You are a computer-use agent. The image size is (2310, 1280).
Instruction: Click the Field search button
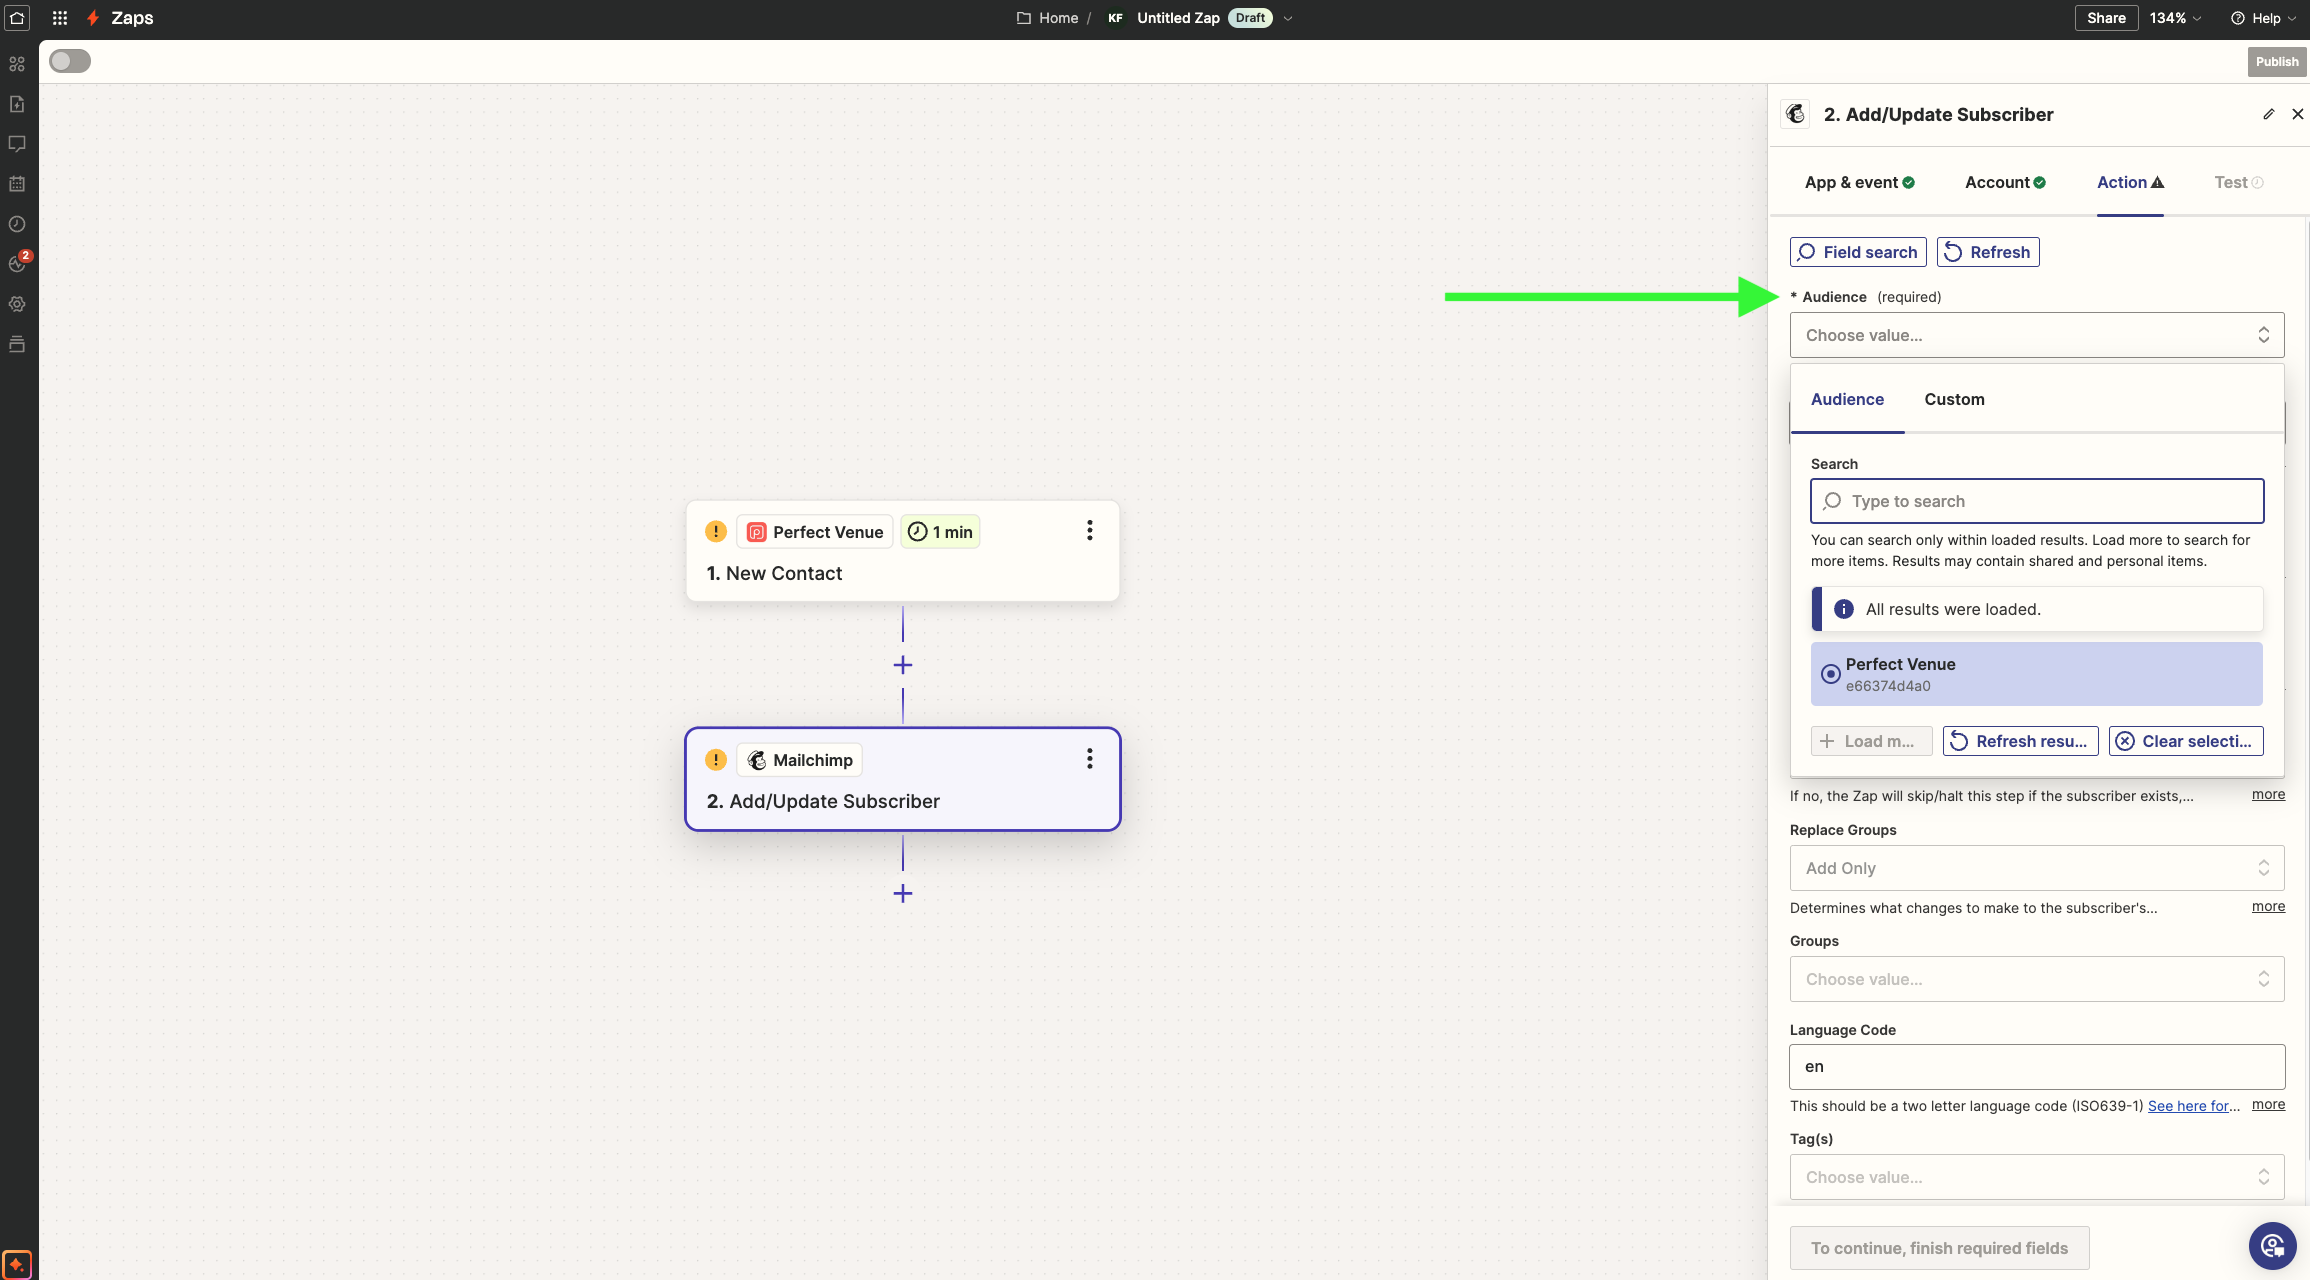[1858, 252]
